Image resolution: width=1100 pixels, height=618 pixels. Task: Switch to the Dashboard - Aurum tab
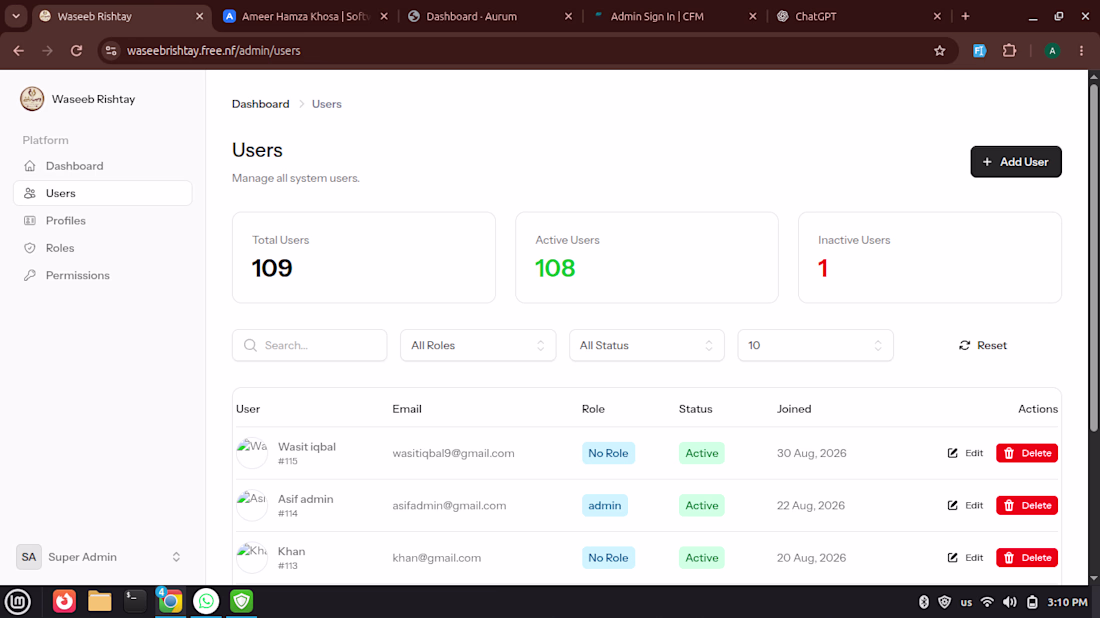click(490, 16)
